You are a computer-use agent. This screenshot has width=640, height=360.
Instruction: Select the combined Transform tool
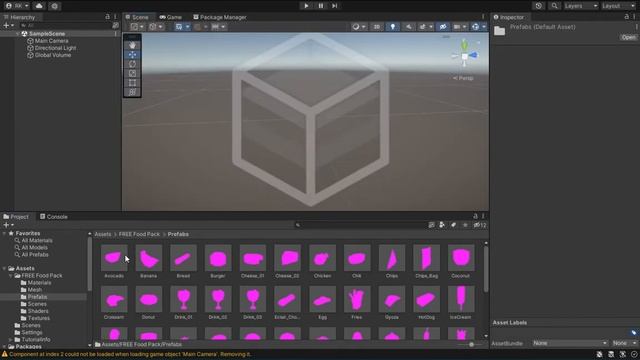132,92
